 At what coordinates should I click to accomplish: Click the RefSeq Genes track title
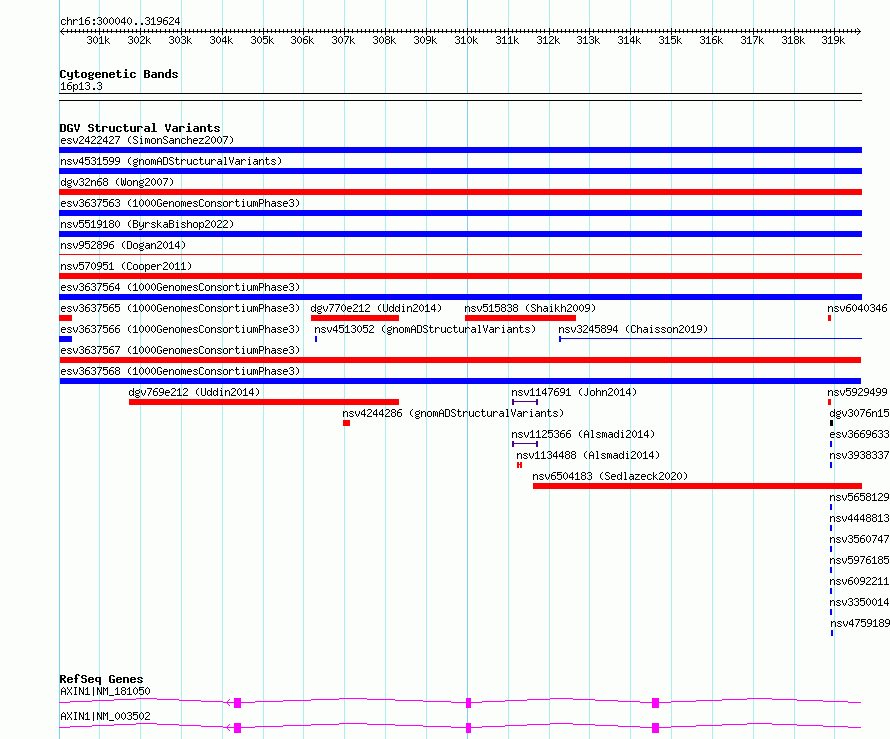(x=101, y=679)
